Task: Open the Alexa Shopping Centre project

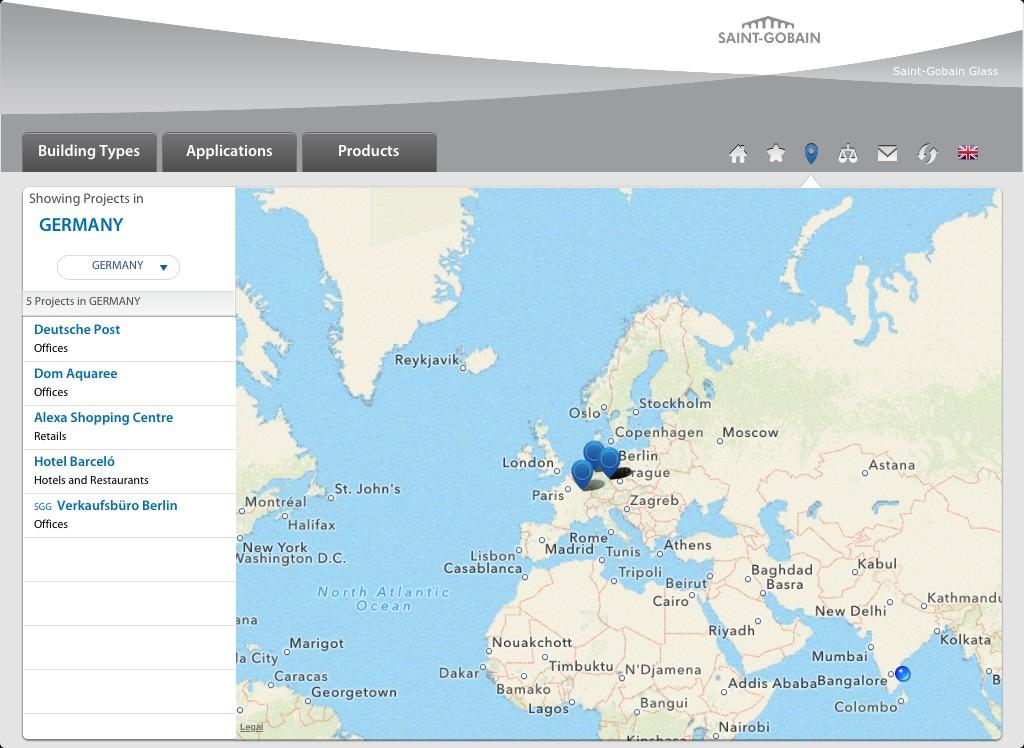Action: (129, 427)
